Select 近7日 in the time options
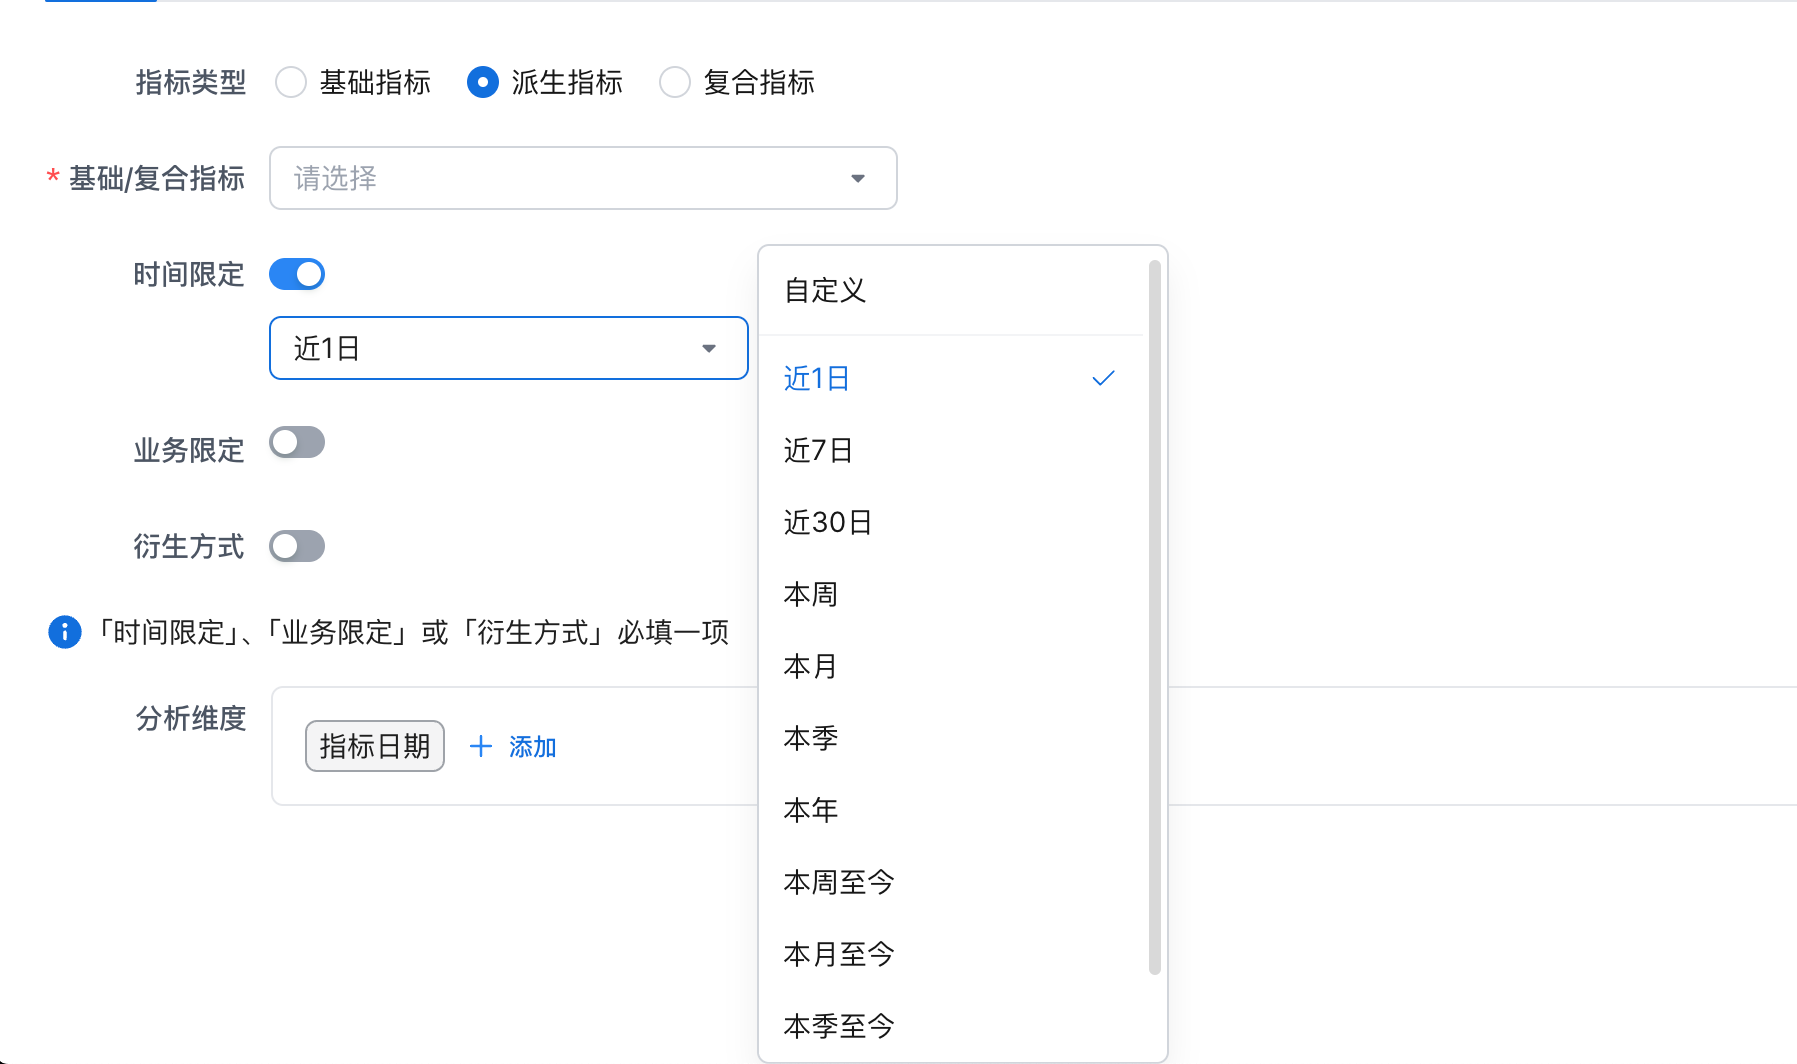This screenshot has height=1064, width=1797. [818, 450]
